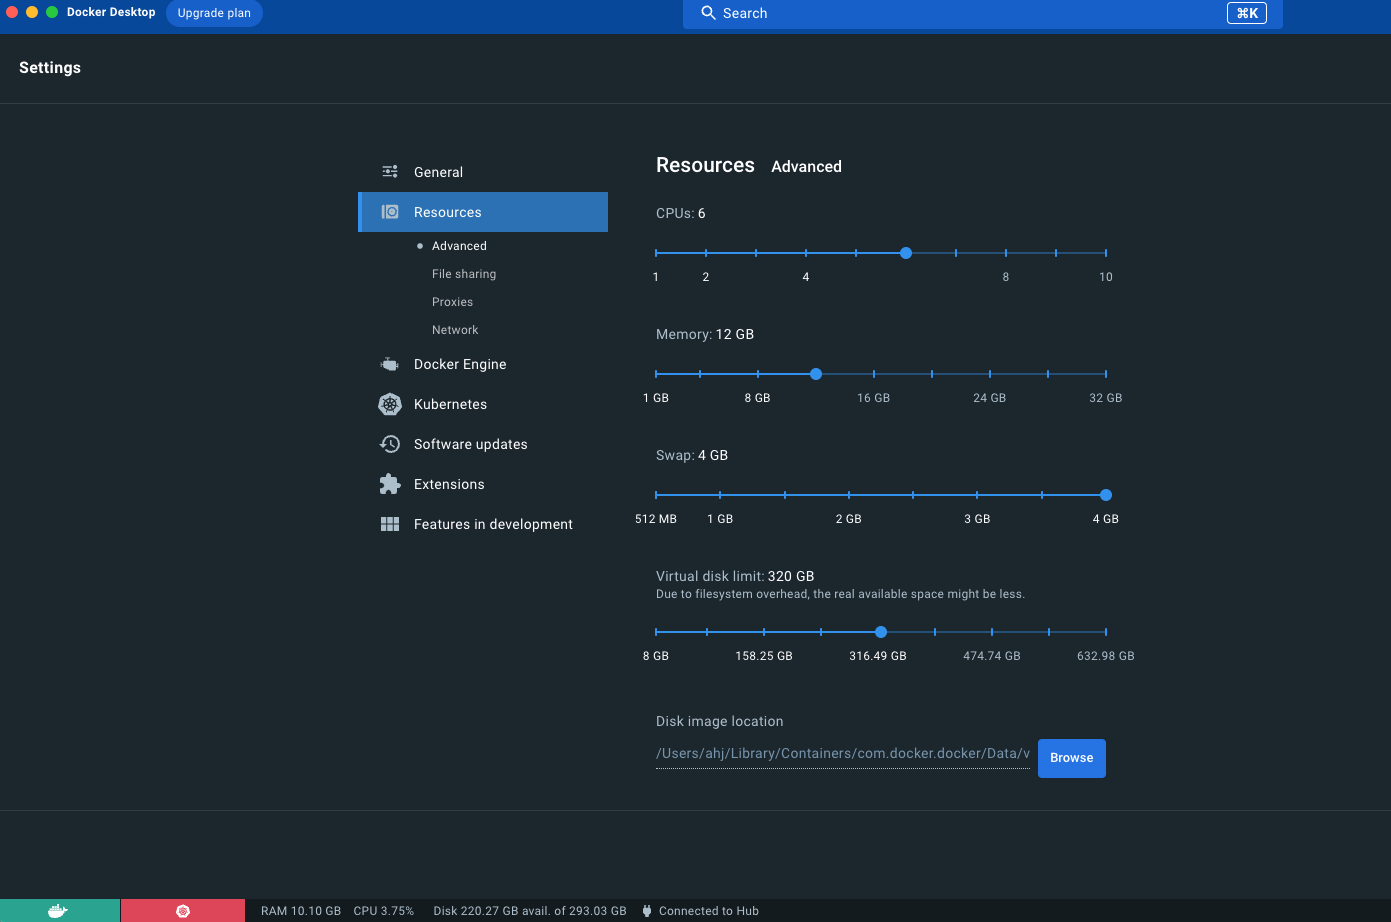Click the Memory slider handle at 12 GB
The height and width of the screenshot is (922, 1391).
(x=816, y=374)
